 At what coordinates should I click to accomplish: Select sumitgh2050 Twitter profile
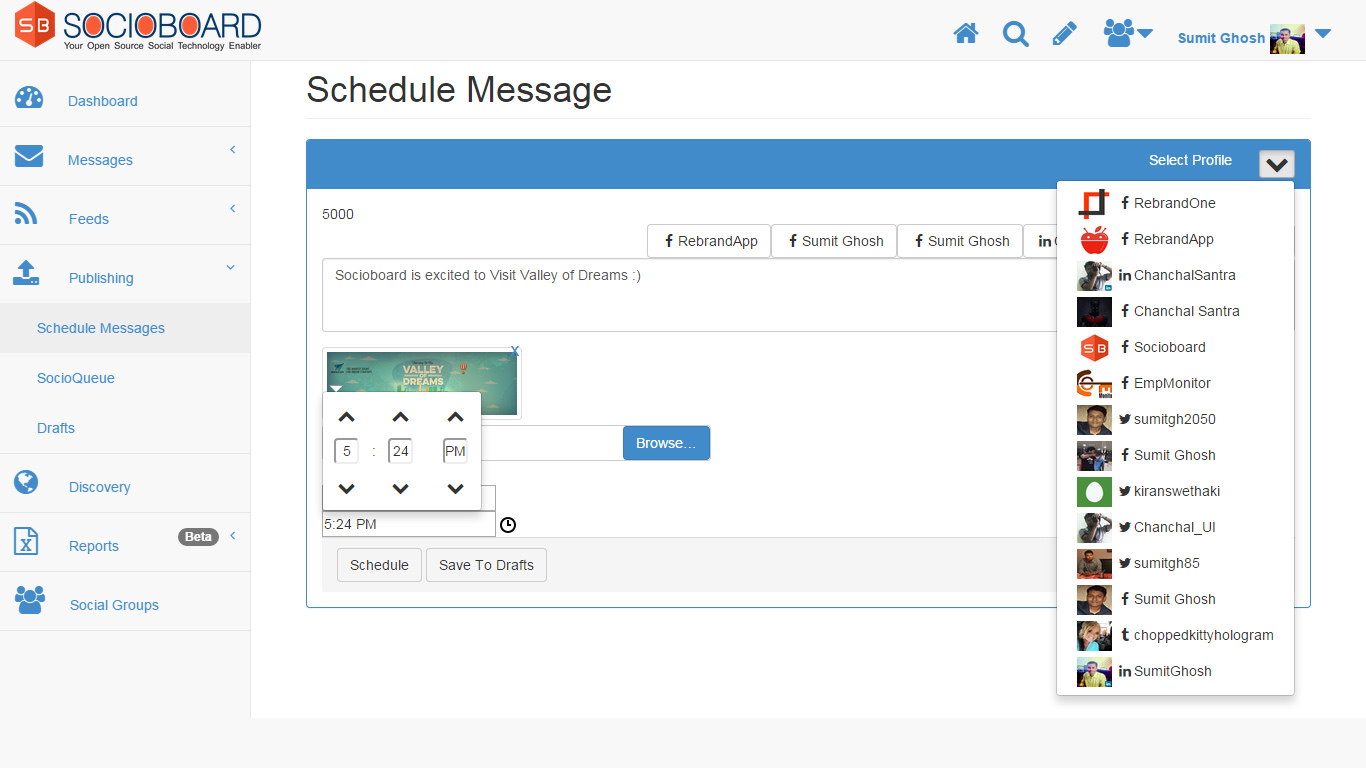click(x=1175, y=419)
